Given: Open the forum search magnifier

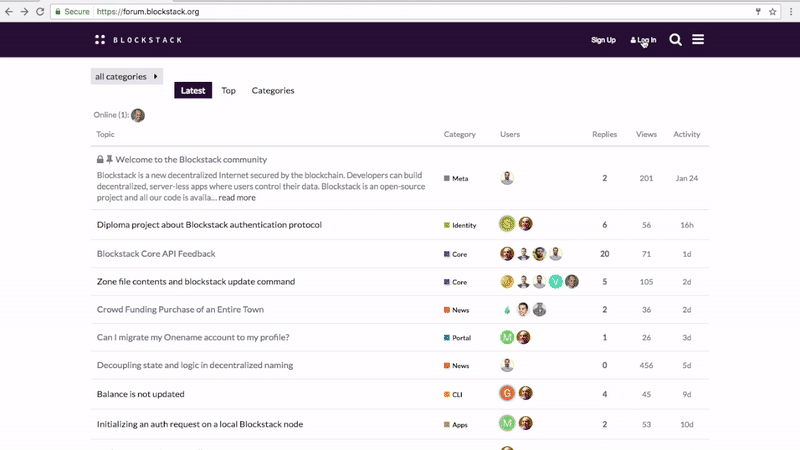Looking at the screenshot, I should coord(676,39).
